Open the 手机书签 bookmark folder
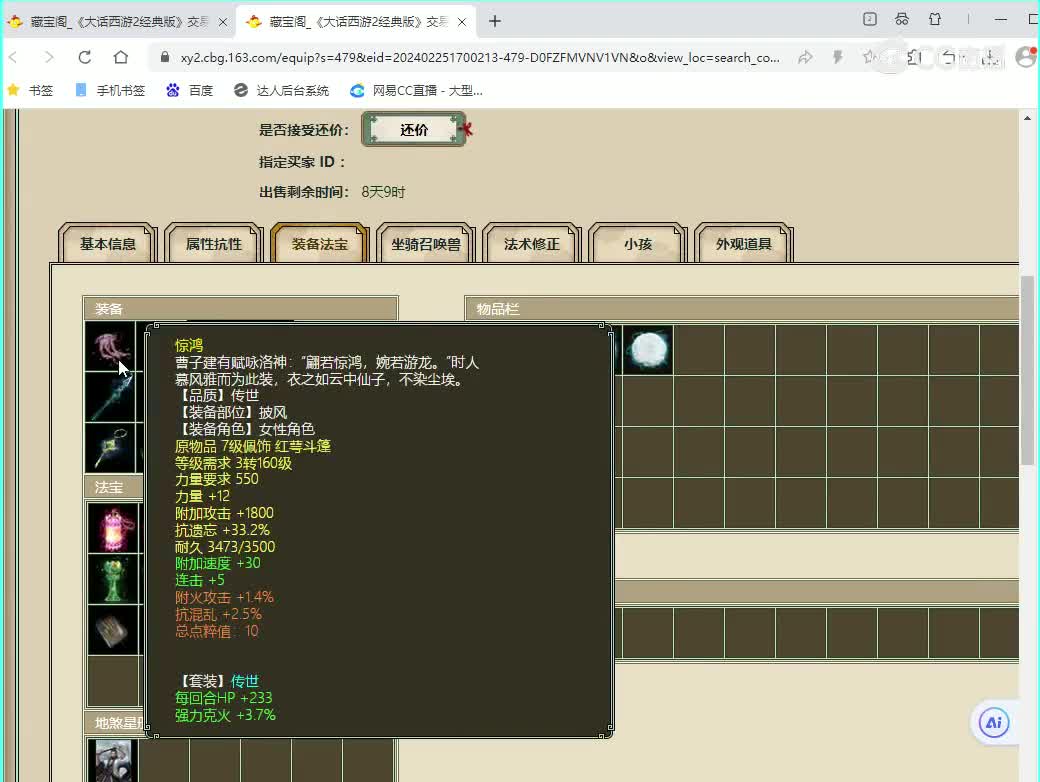This screenshot has width=1040, height=782. [110, 90]
